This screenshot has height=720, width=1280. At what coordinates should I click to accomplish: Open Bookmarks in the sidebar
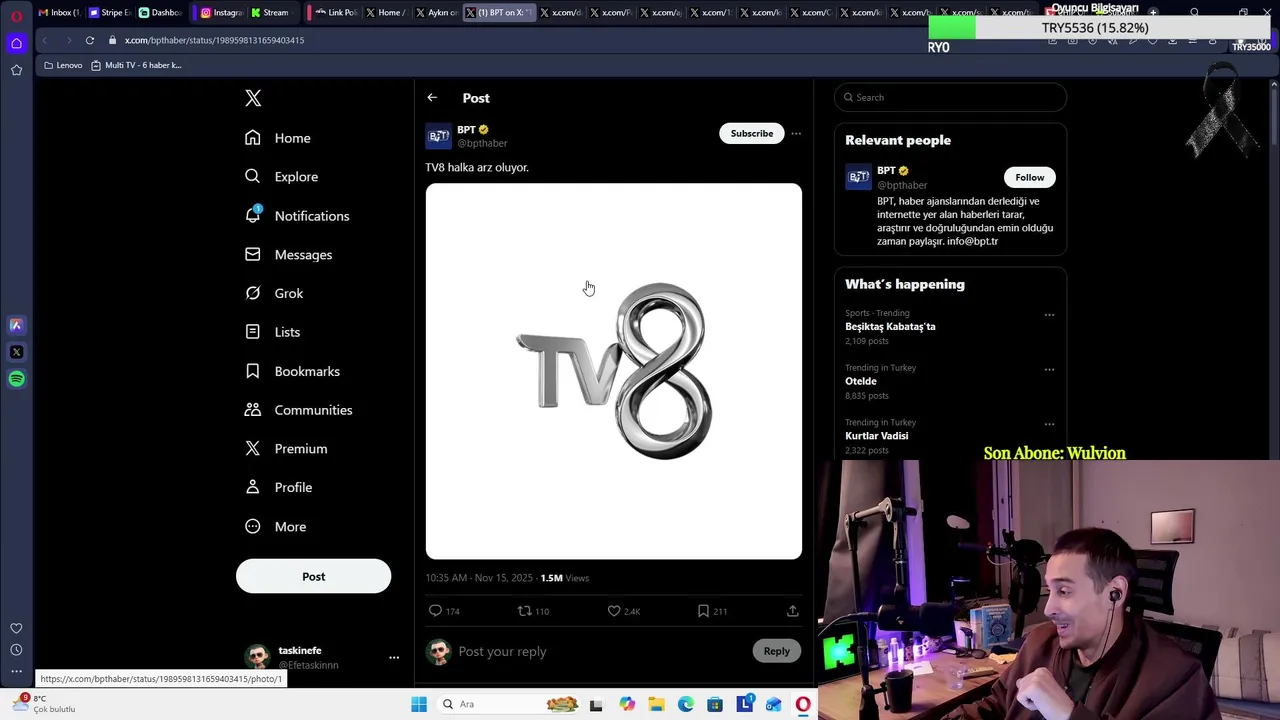(x=292, y=371)
